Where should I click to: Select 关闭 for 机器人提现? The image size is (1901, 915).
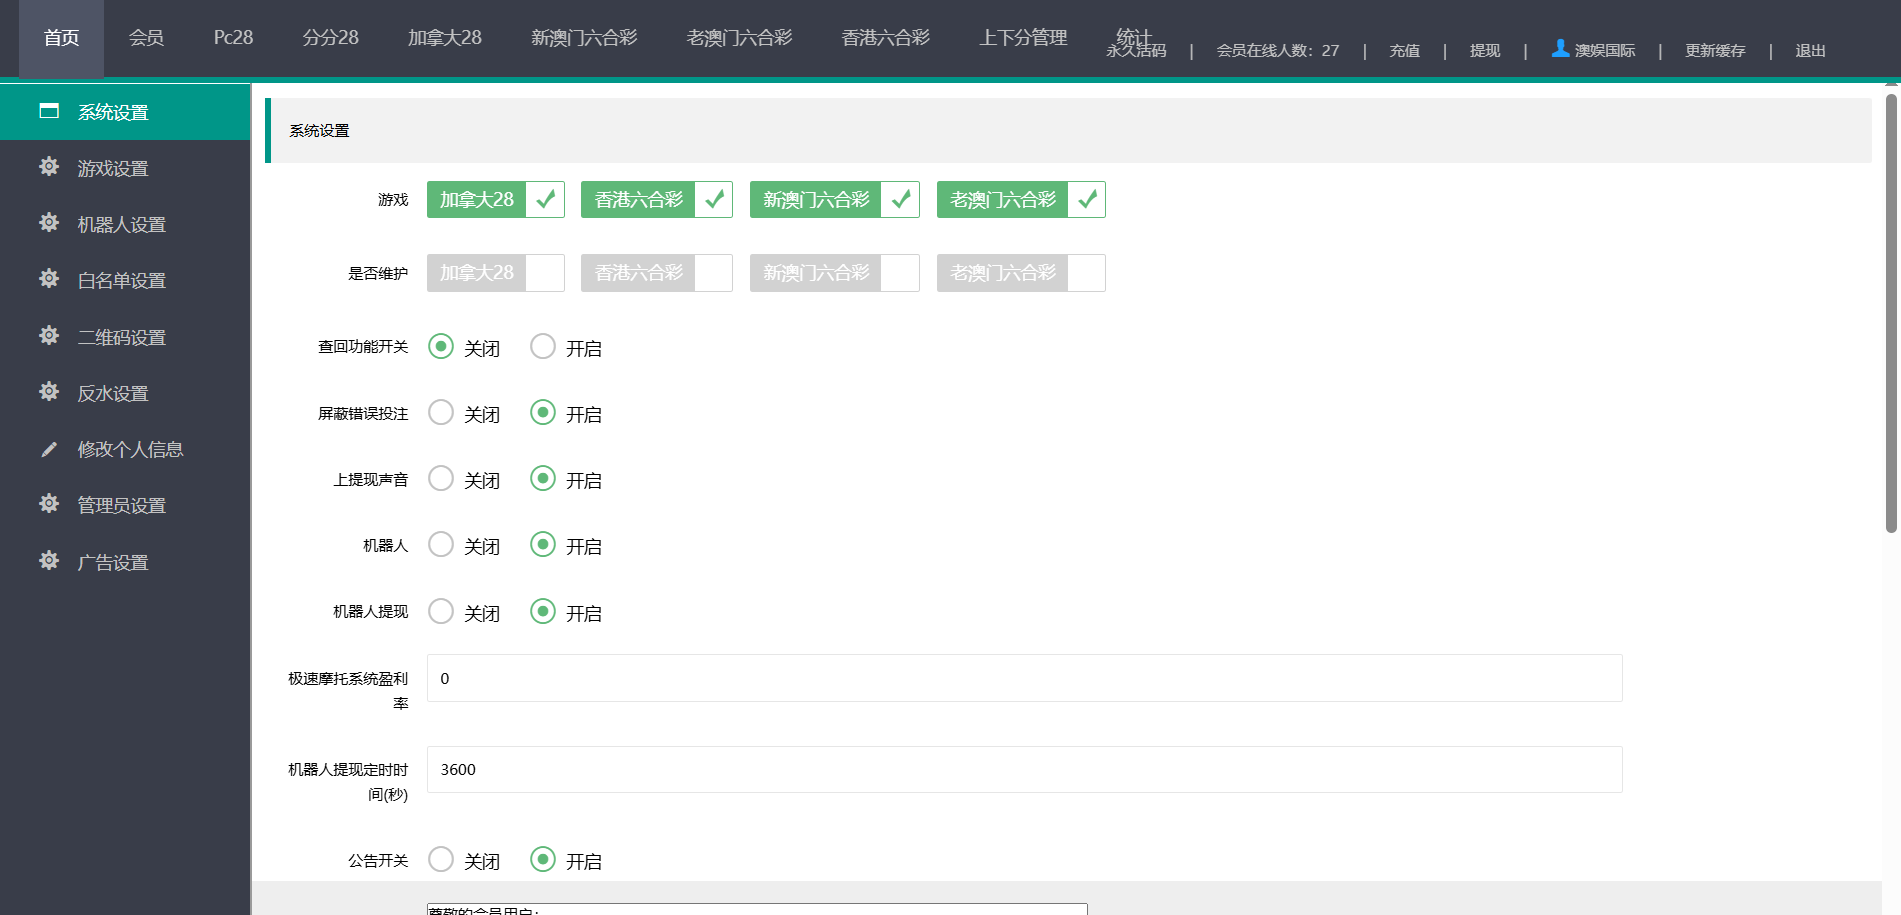click(441, 612)
